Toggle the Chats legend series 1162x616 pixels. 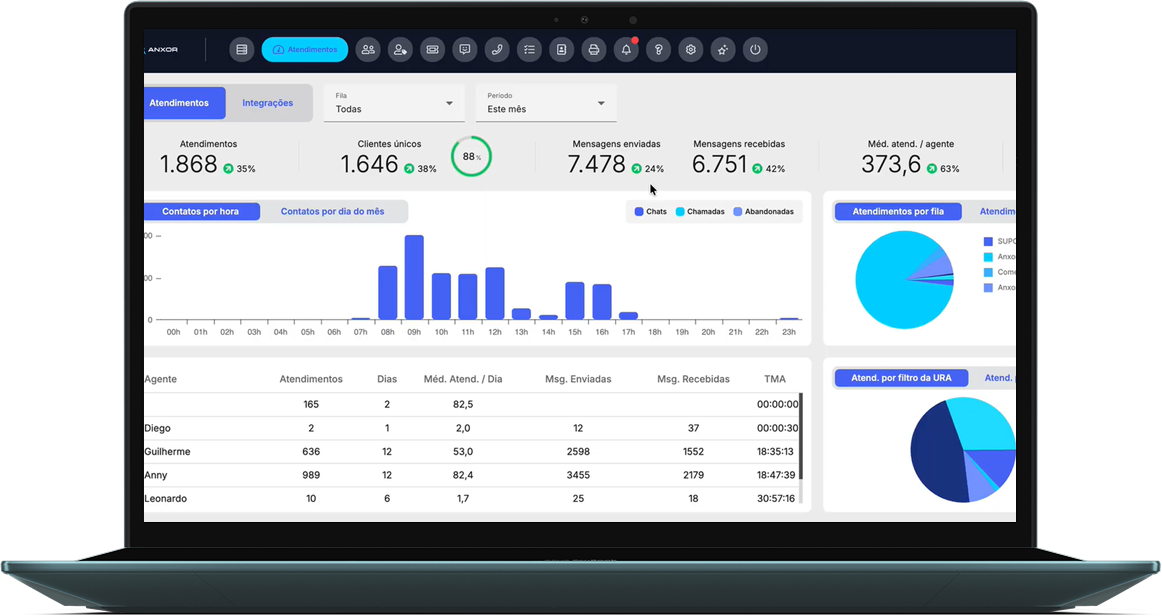point(651,211)
